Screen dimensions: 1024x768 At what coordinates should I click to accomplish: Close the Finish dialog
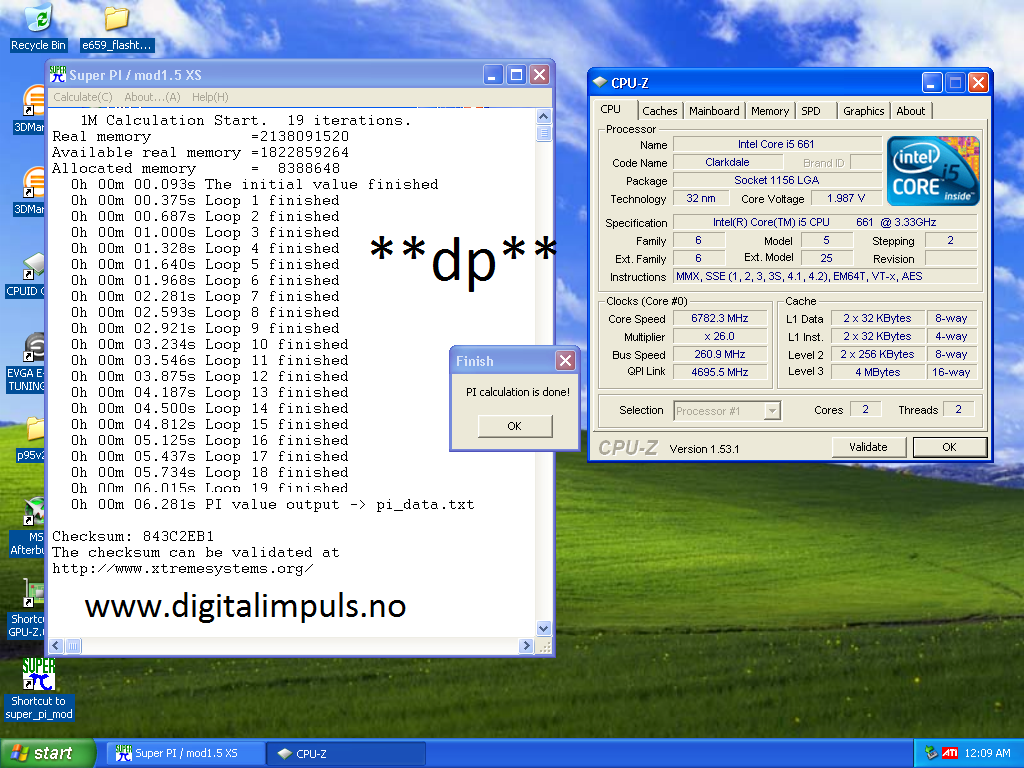tap(565, 360)
